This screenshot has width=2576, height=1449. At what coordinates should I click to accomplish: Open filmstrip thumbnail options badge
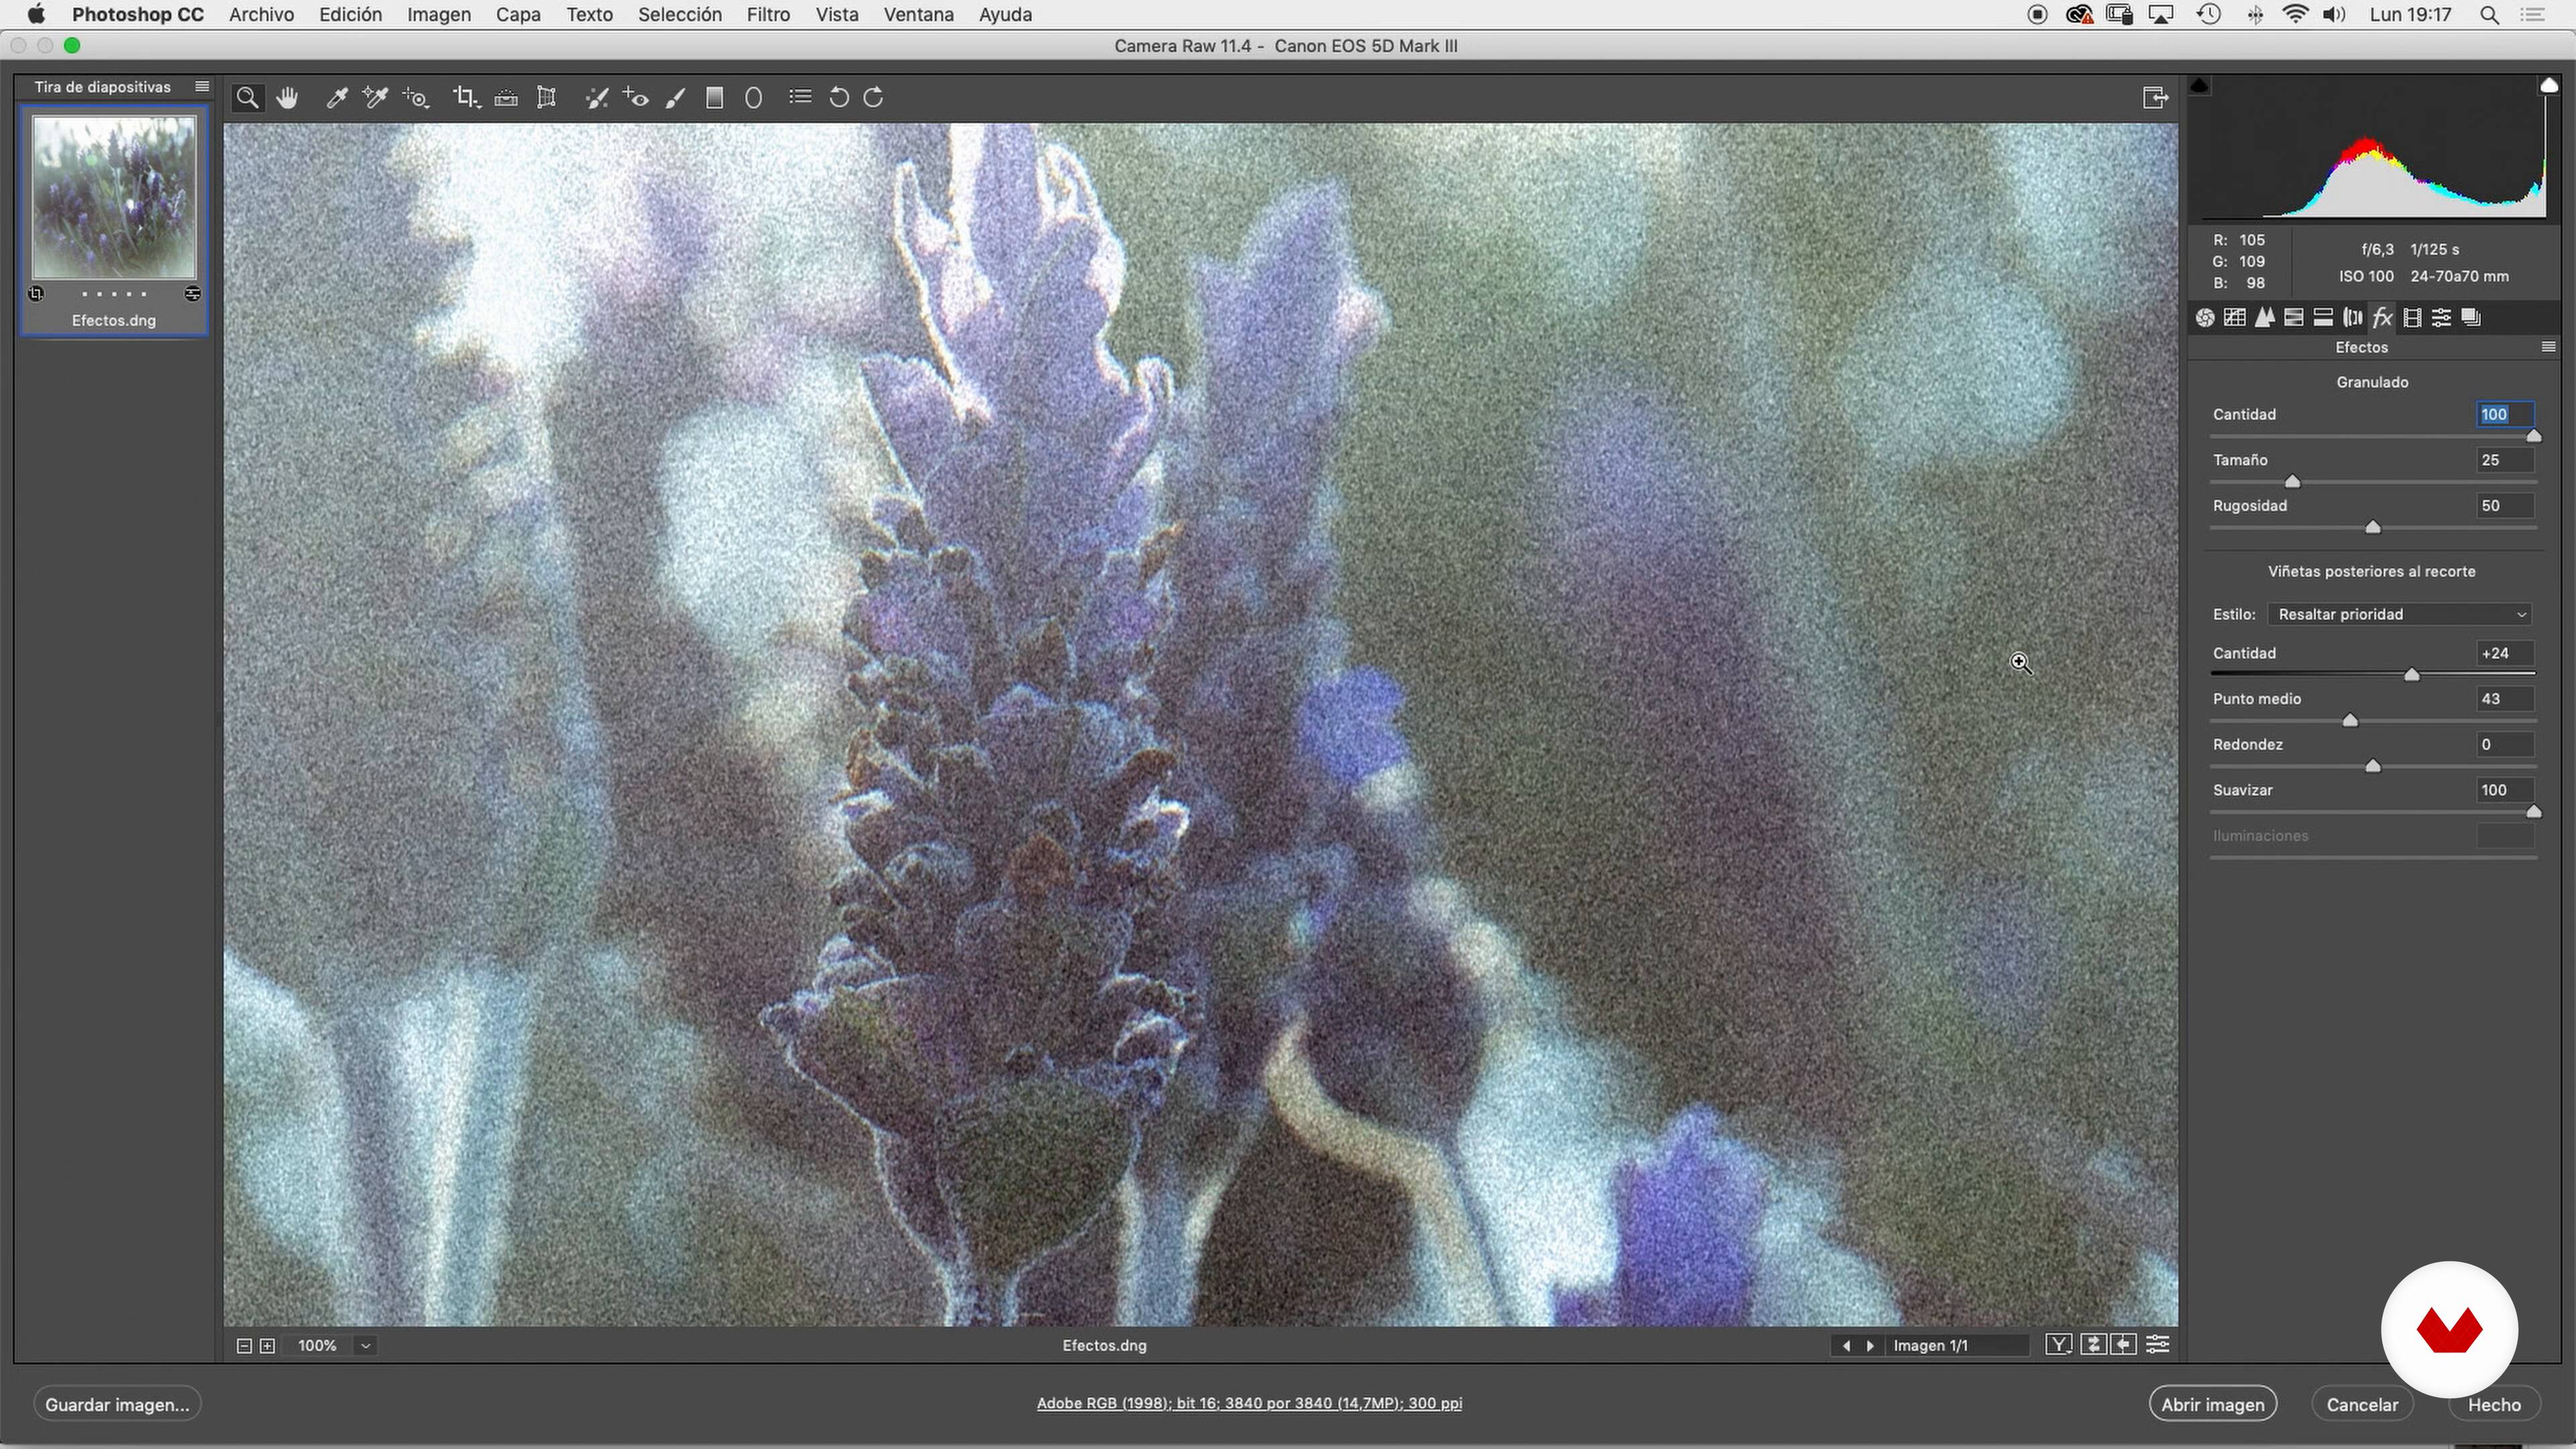click(192, 294)
